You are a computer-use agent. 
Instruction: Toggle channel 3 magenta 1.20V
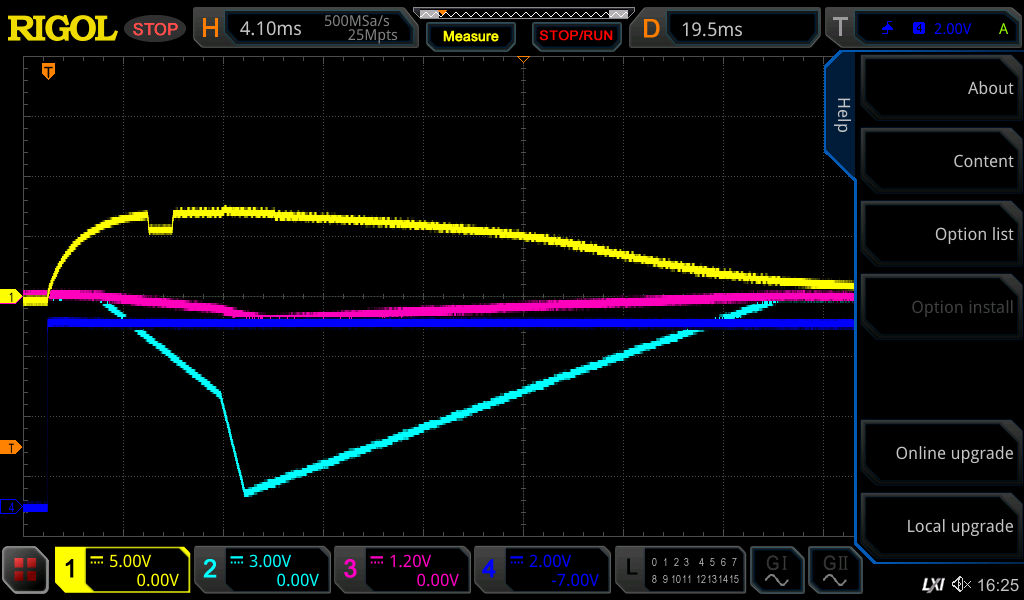click(401, 571)
